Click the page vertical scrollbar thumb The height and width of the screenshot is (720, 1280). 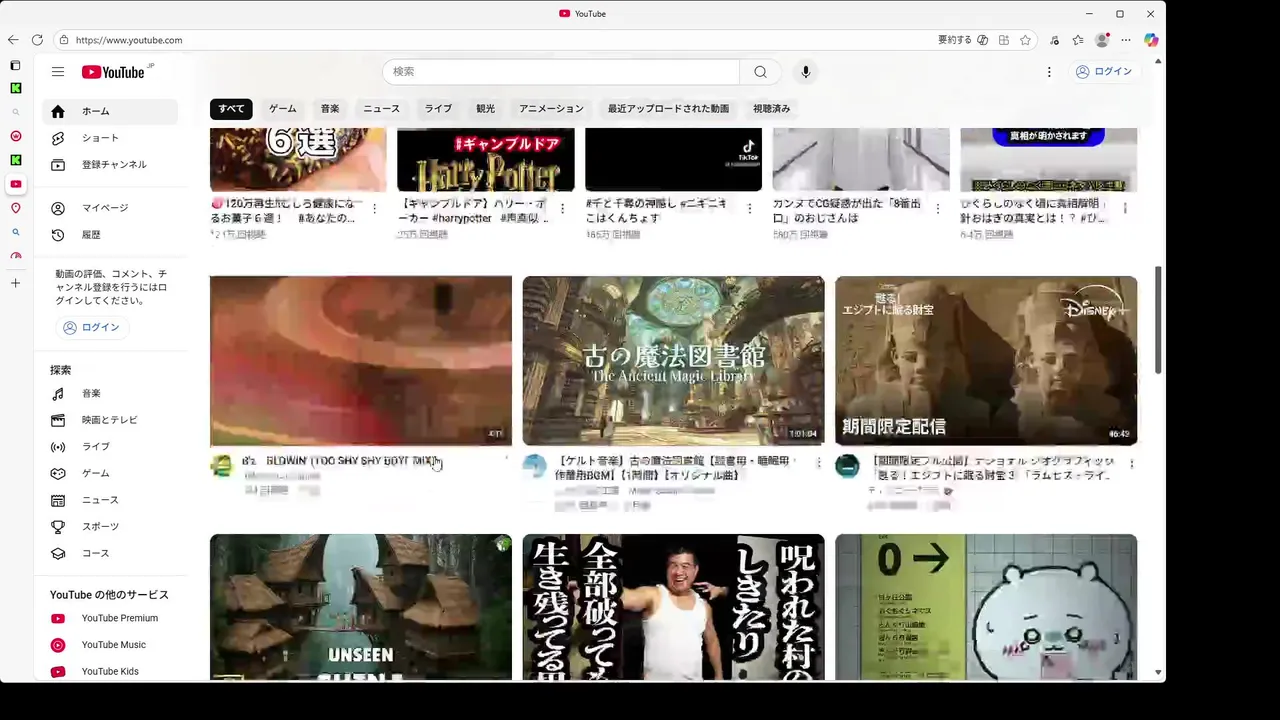click(x=1158, y=320)
